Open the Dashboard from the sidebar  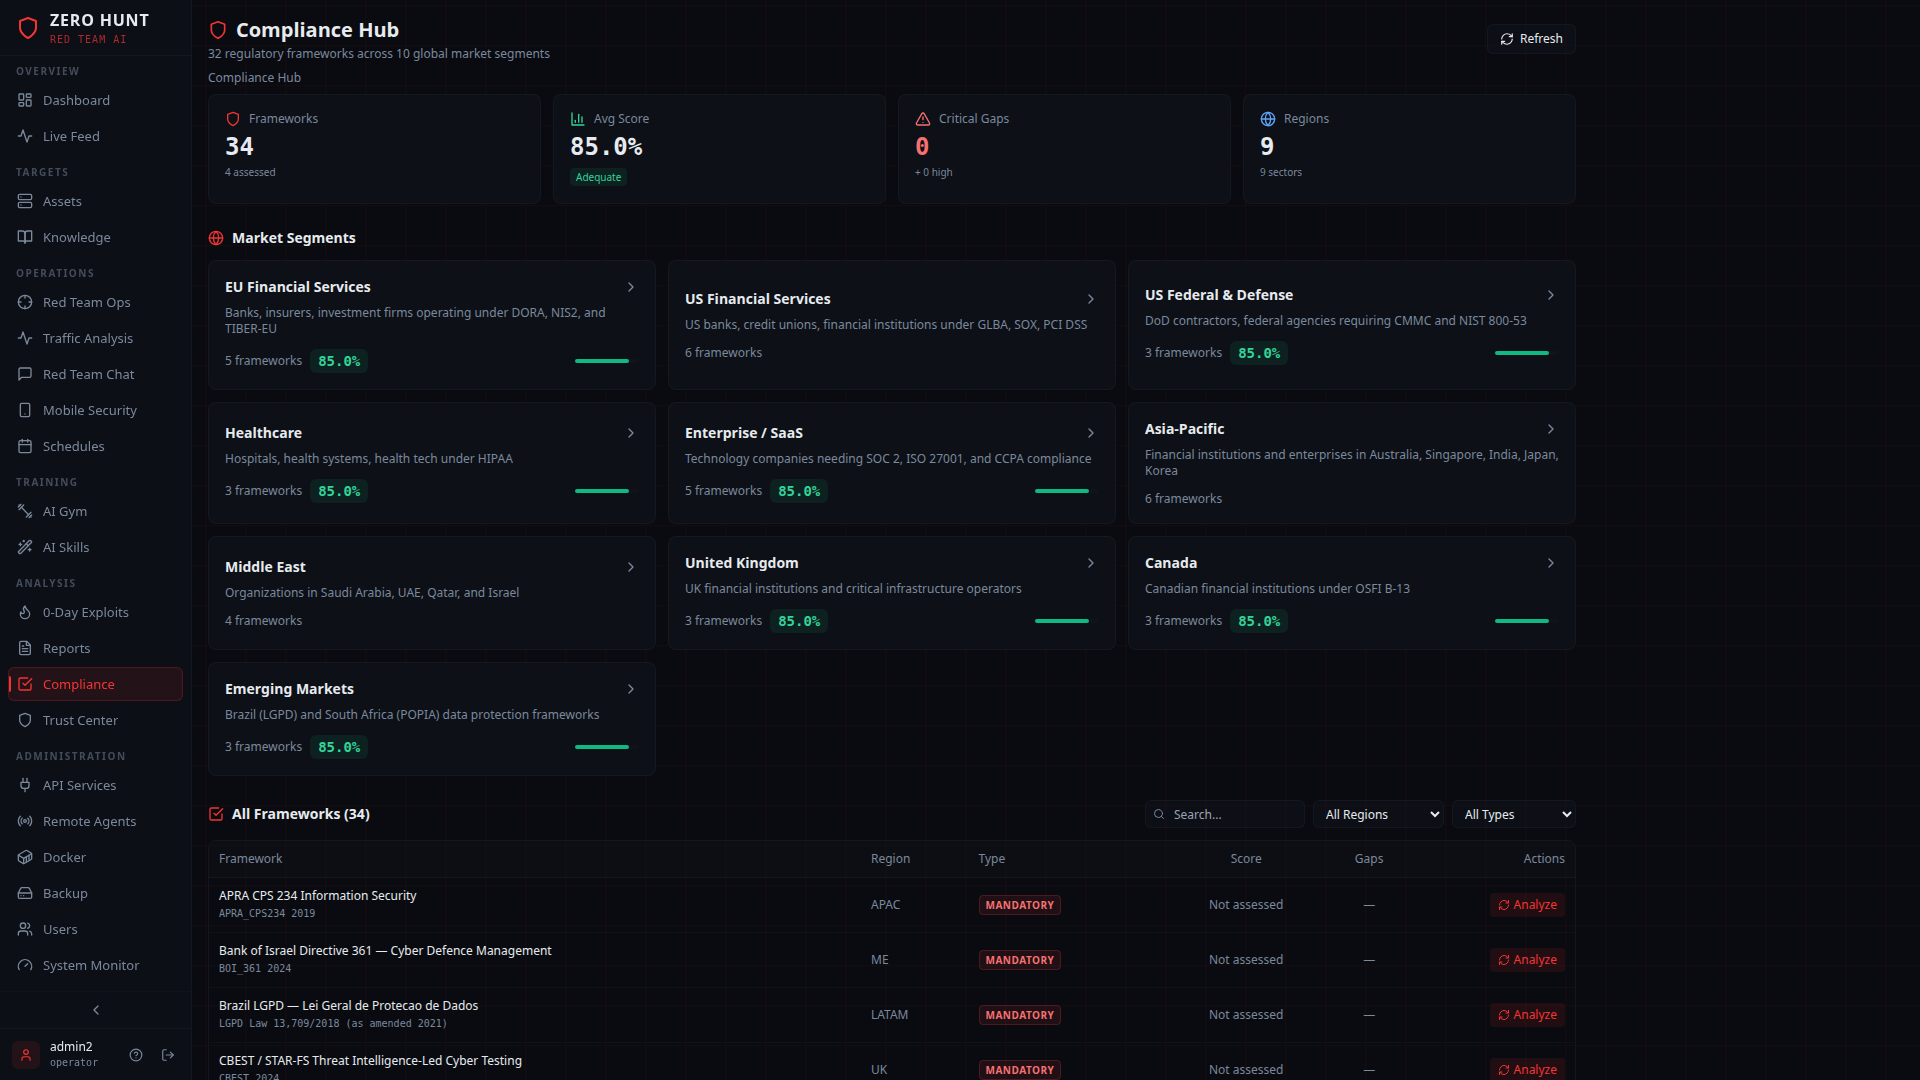click(76, 100)
